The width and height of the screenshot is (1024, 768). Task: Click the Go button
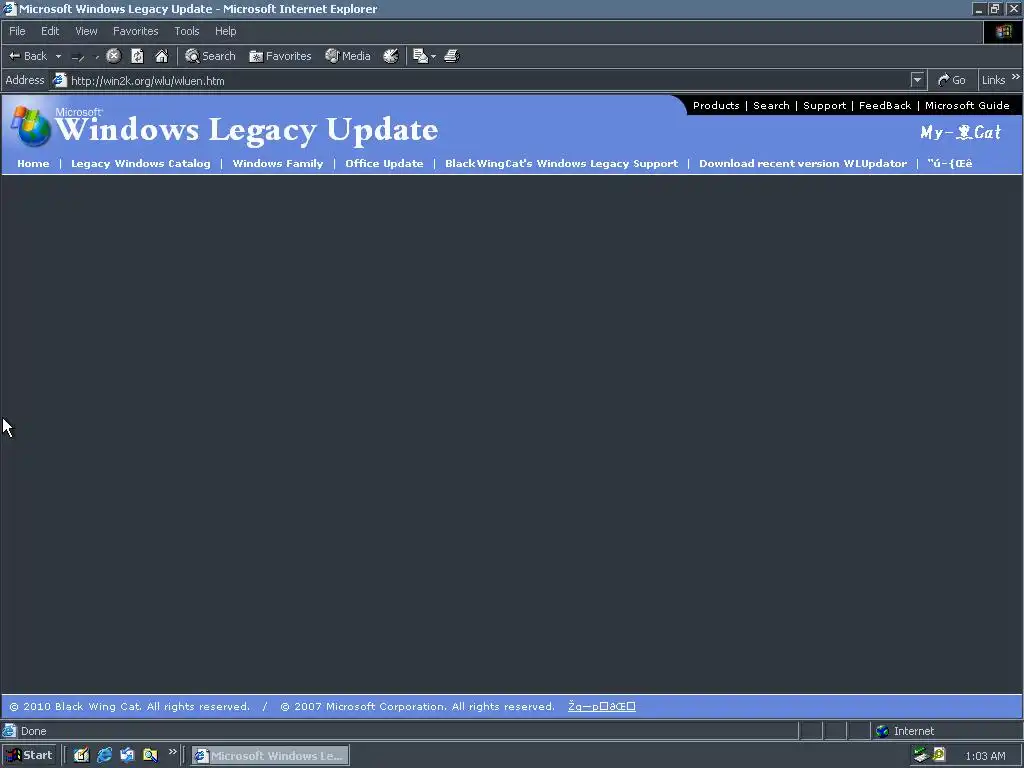[x=952, y=80]
